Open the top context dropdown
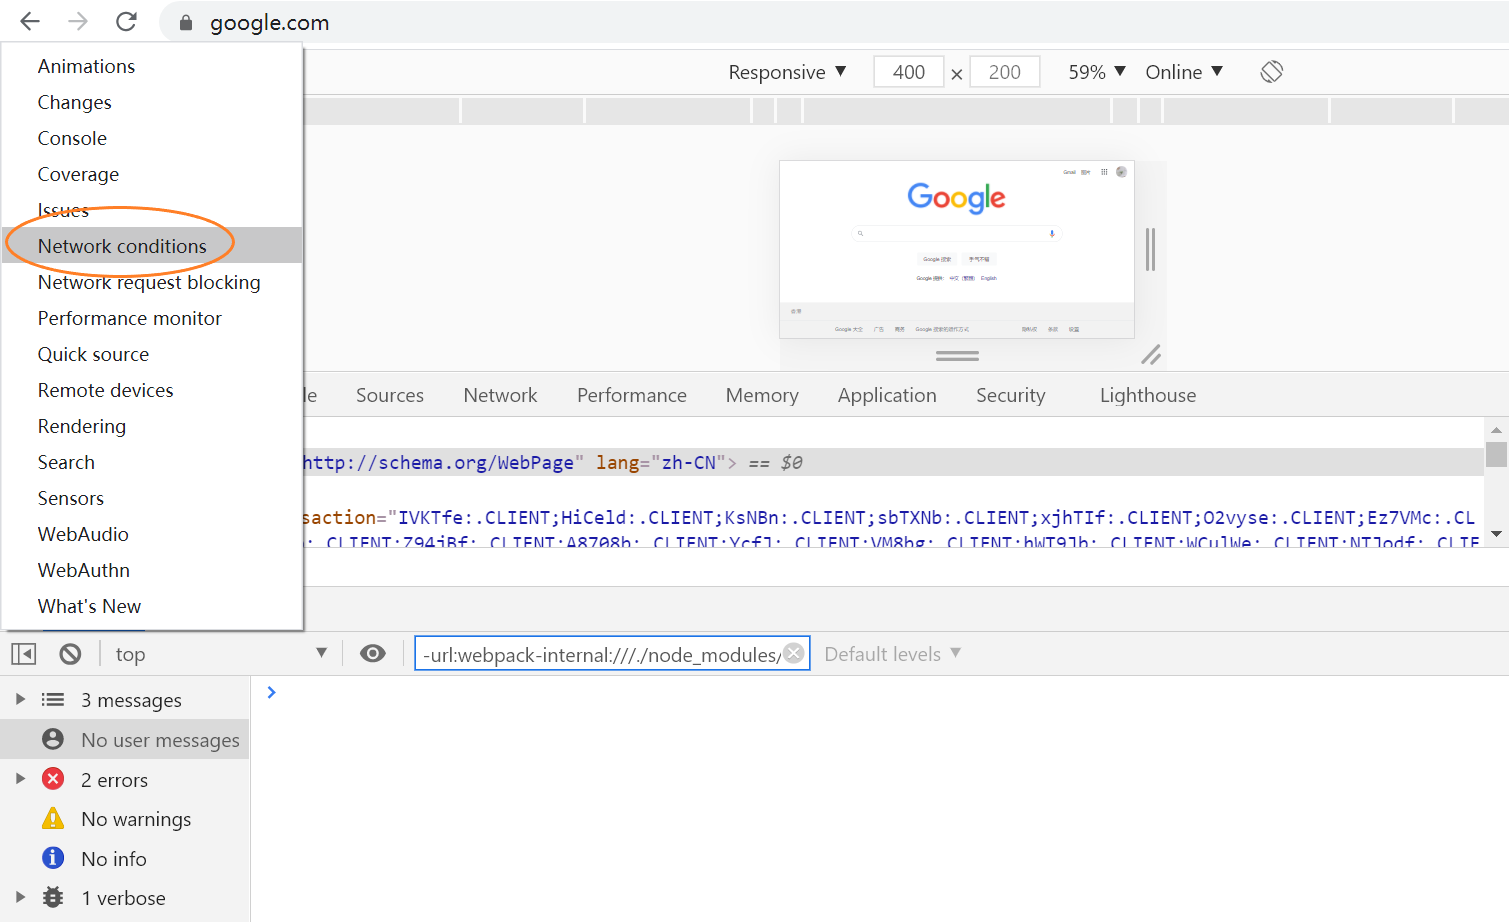1509x922 pixels. (x=220, y=654)
